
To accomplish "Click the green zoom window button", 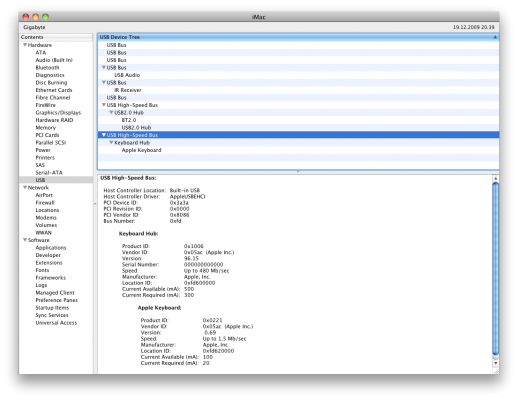I will click(46, 16).
